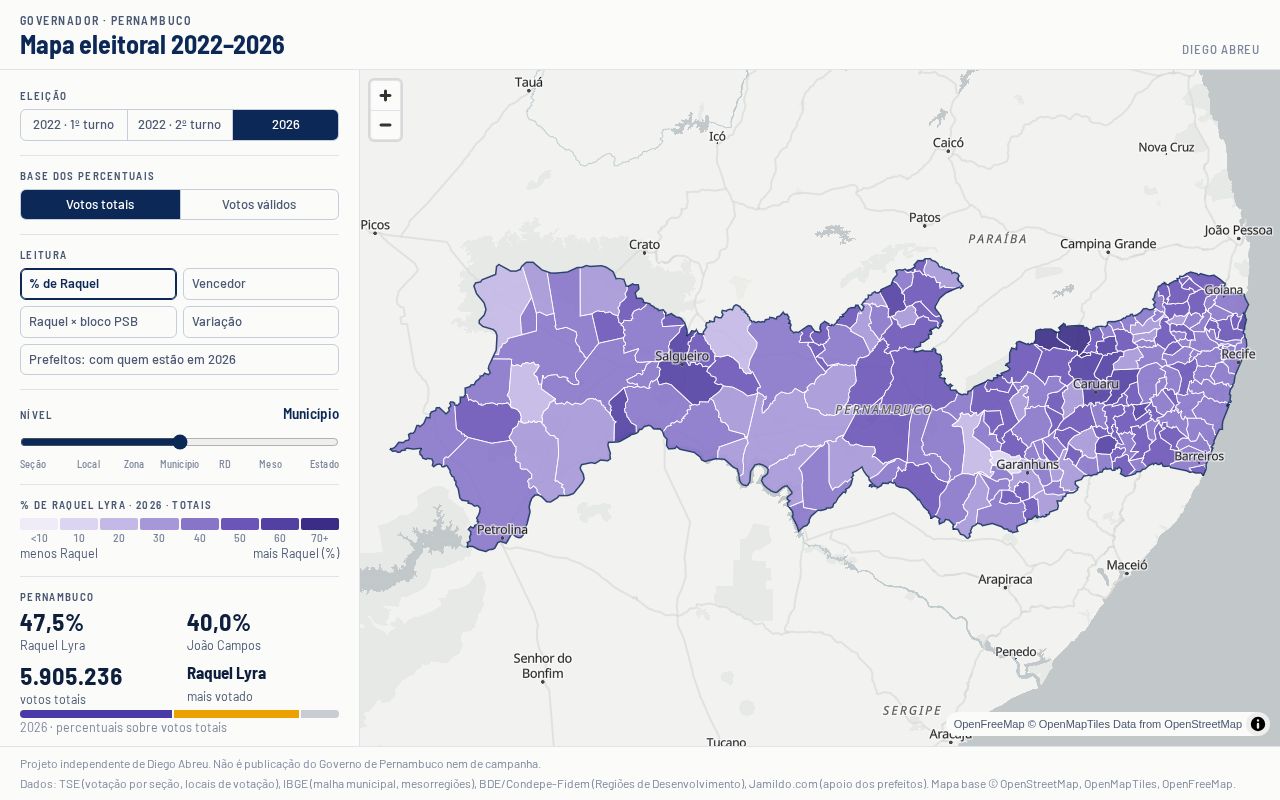Image resolution: width=1280 pixels, height=800 pixels.
Task: Click the DIEGO ABREU author text
Action: (1221, 50)
